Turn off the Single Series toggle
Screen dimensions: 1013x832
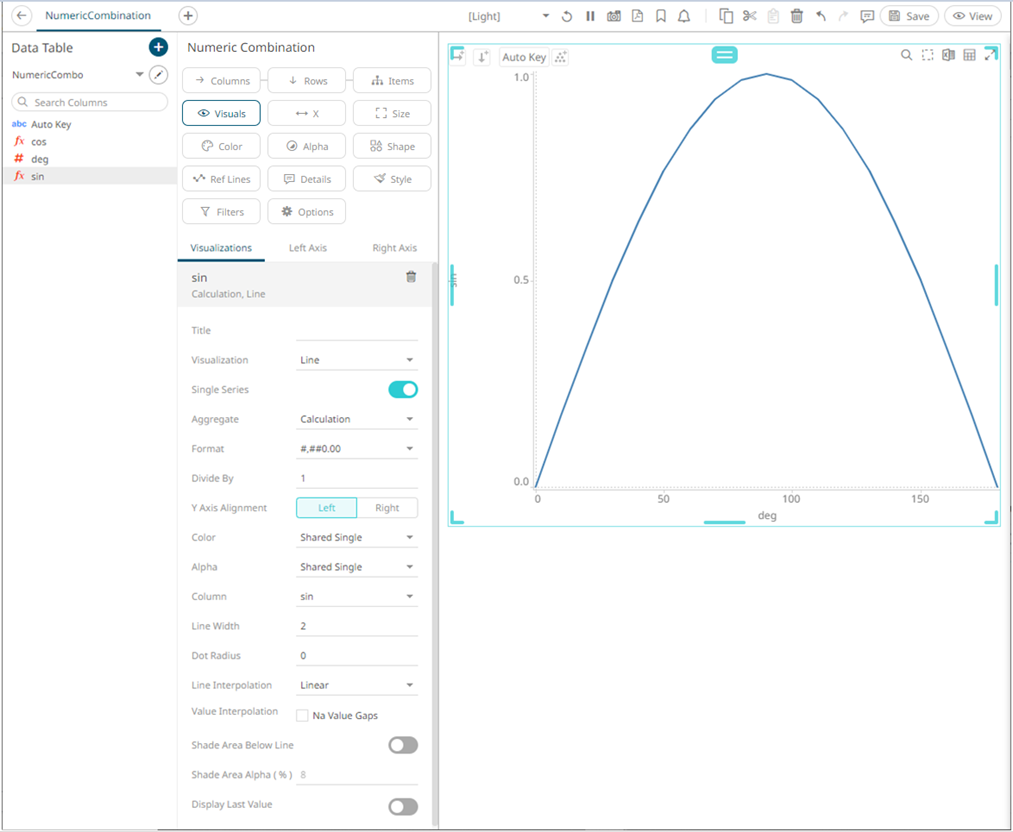(x=402, y=390)
